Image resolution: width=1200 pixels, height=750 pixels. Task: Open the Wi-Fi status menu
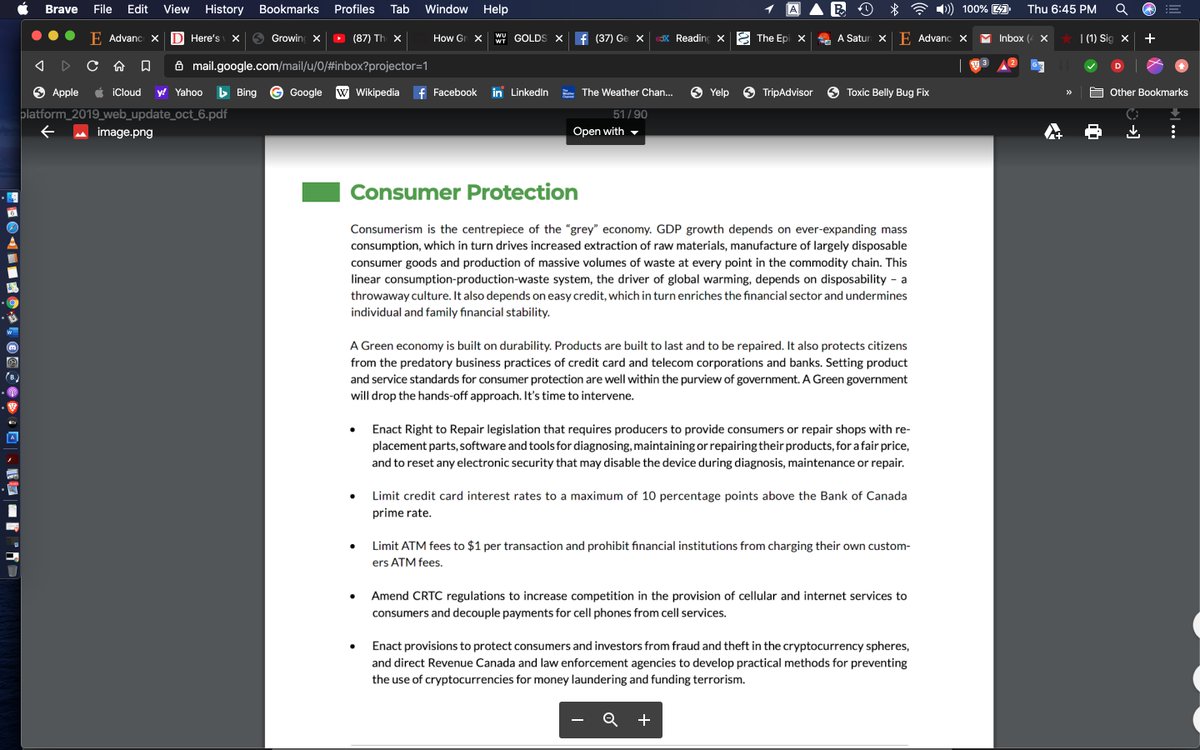[x=919, y=9]
